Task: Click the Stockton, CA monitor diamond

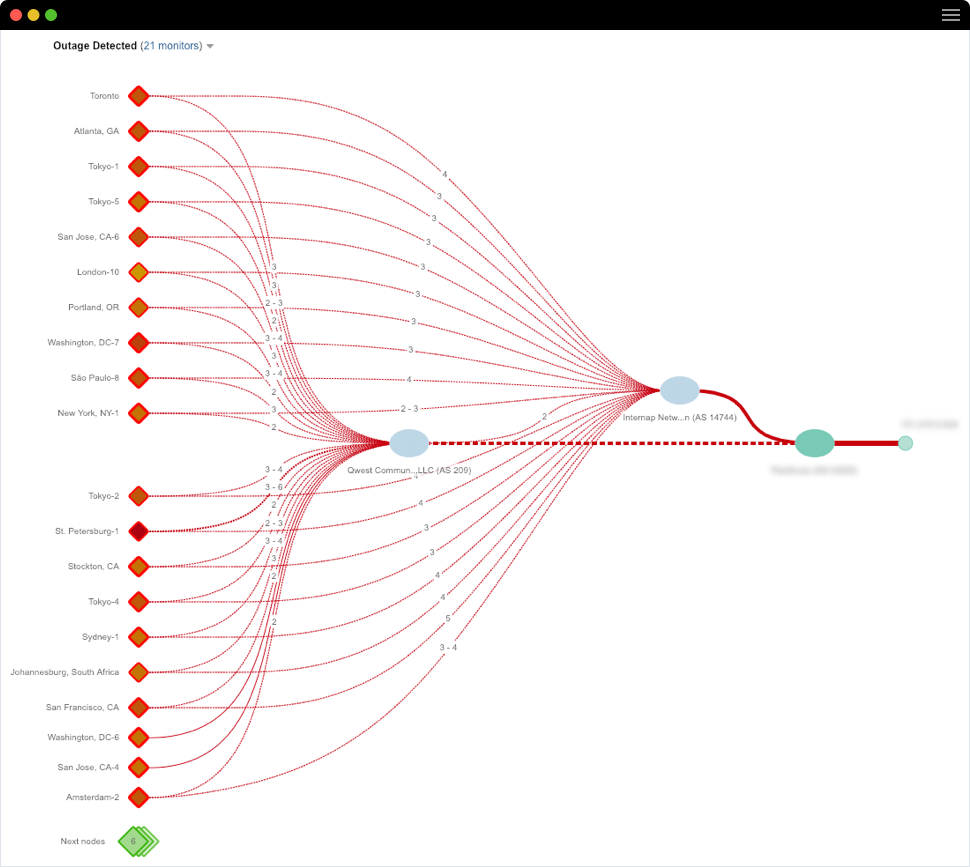Action: (x=138, y=566)
